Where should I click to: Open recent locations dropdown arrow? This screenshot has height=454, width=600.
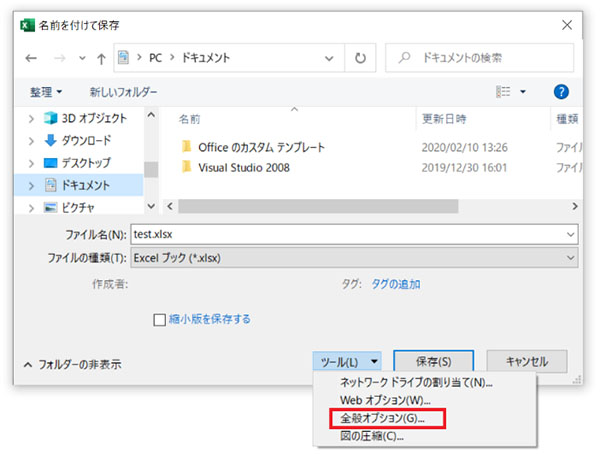[x=82, y=59]
